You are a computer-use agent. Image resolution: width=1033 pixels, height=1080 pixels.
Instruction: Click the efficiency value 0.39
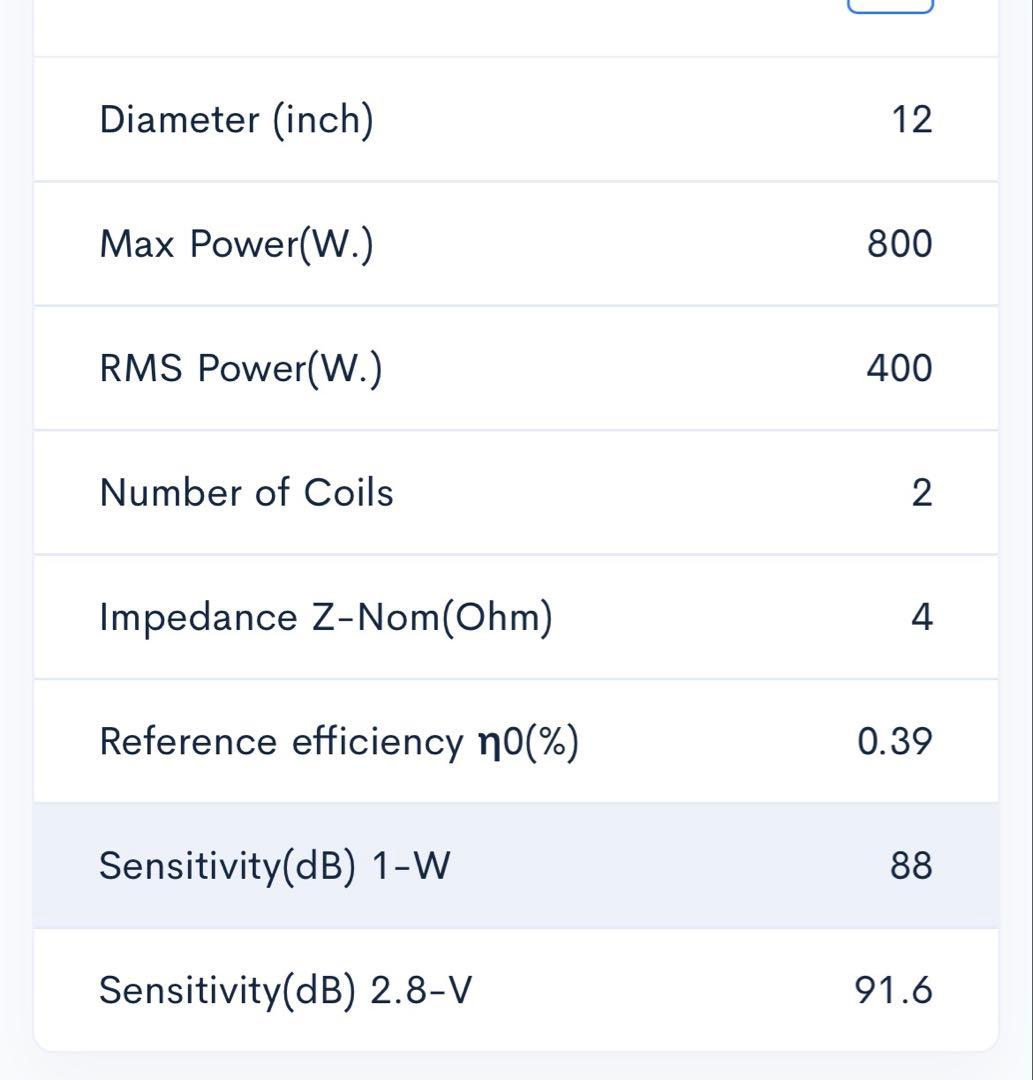pyautogui.click(x=895, y=742)
